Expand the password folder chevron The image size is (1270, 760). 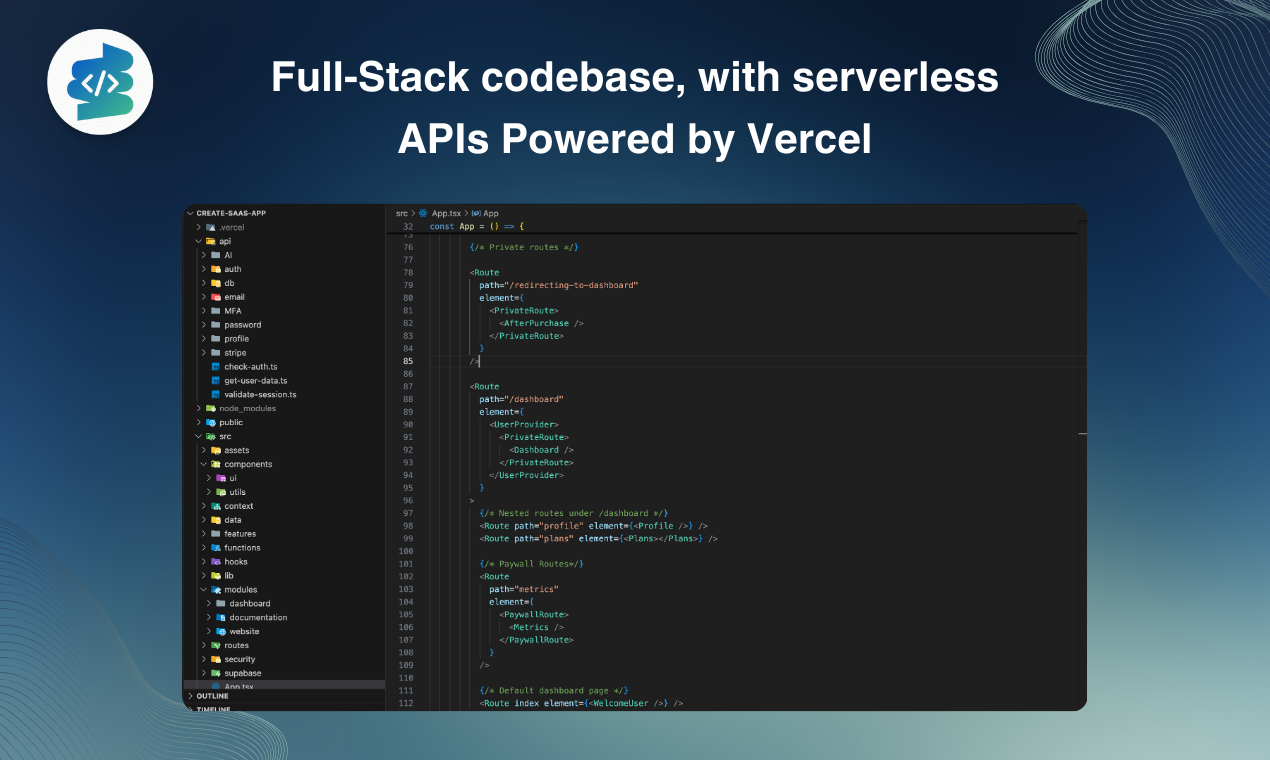tap(203, 325)
